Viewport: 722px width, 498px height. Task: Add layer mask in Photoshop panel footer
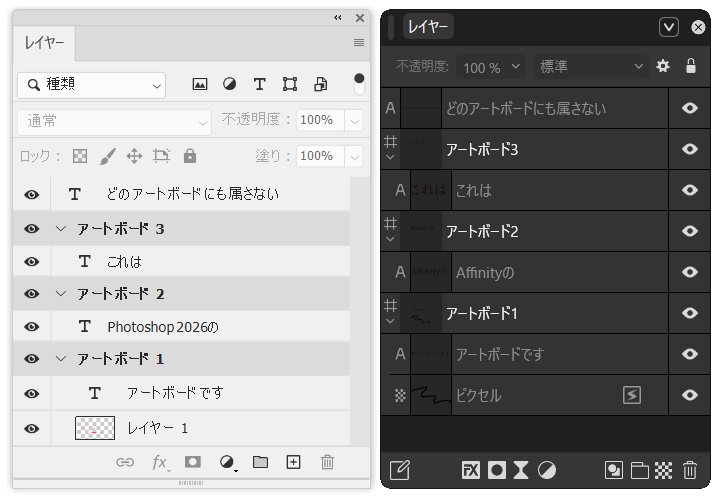[193, 462]
